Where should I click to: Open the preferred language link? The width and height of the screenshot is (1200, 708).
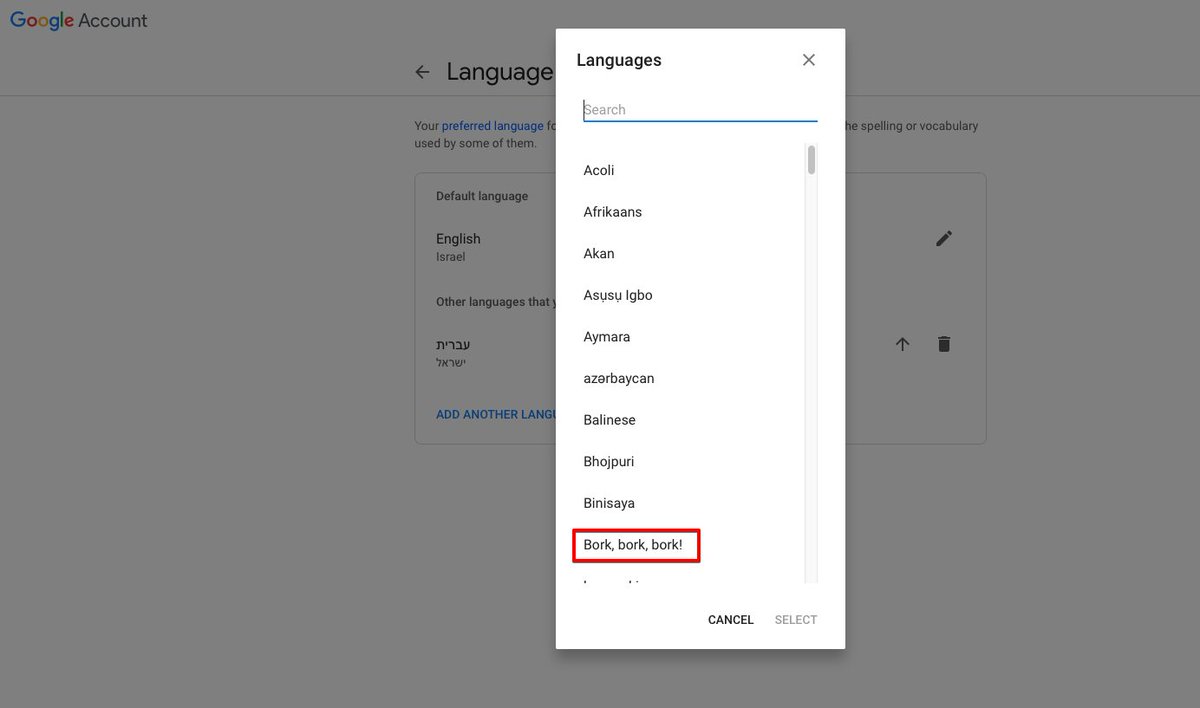(x=492, y=126)
